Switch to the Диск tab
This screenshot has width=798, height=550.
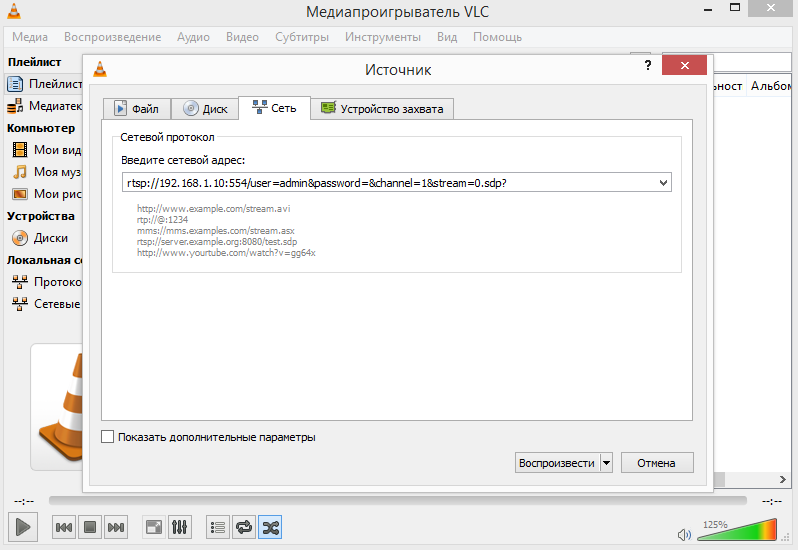[x=205, y=109]
